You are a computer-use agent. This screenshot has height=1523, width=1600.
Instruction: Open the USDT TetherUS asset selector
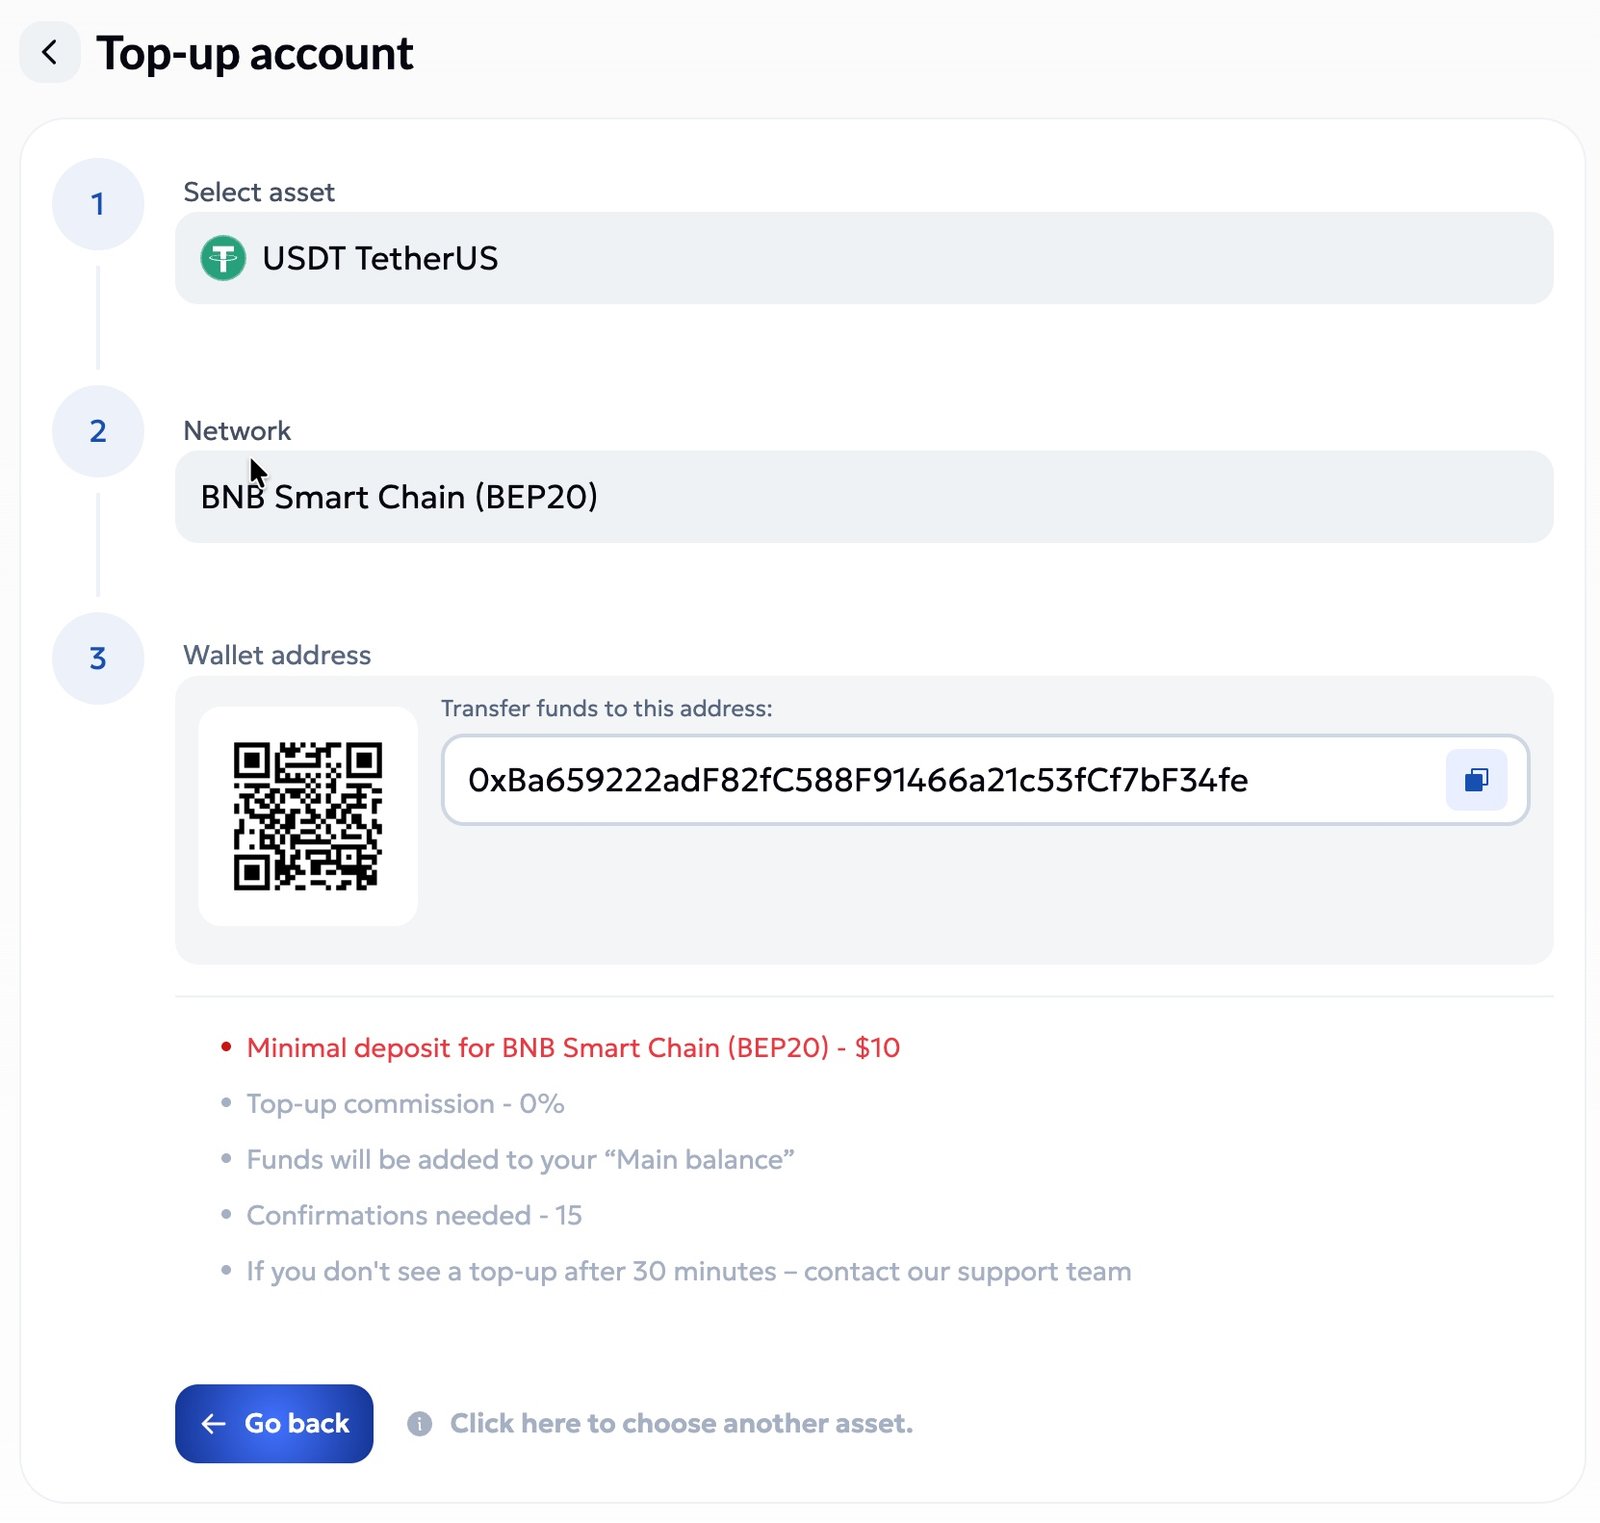(x=863, y=258)
